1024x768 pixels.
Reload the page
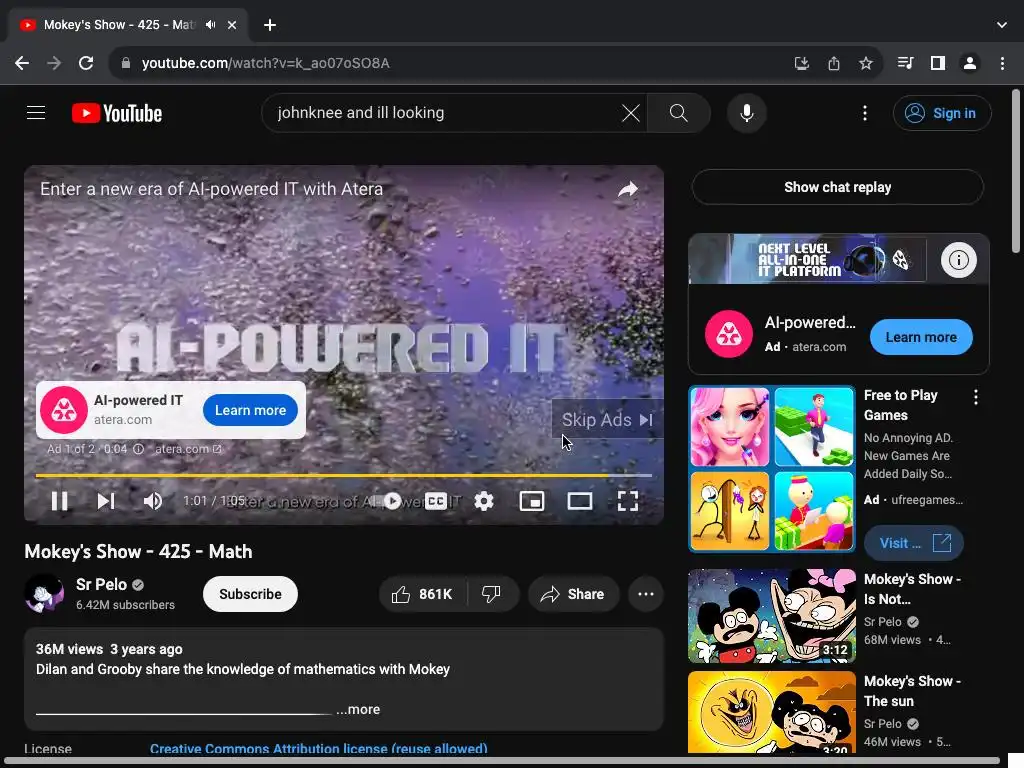click(x=86, y=63)
